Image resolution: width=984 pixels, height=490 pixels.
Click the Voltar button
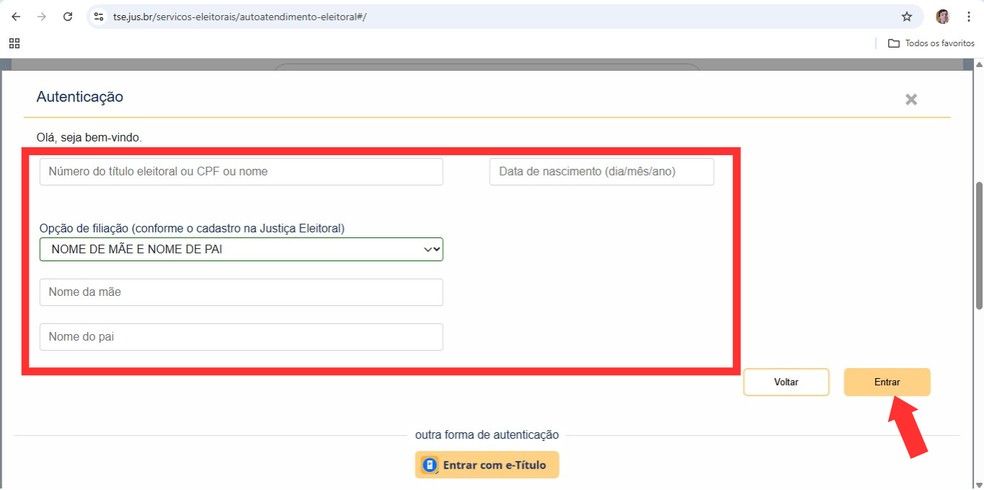point(786,382)
